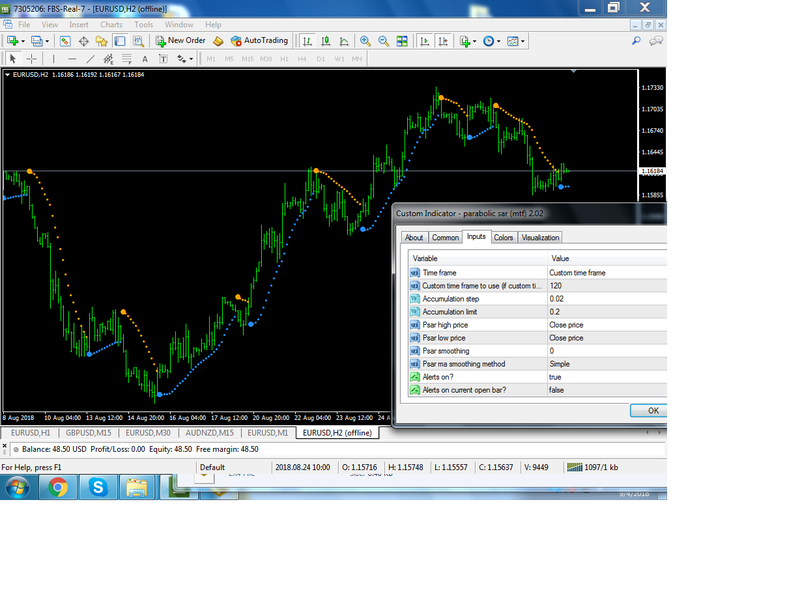Select the Crosshair tool
Viewport: 800px width, 599px height.
(x=31, y=59)
